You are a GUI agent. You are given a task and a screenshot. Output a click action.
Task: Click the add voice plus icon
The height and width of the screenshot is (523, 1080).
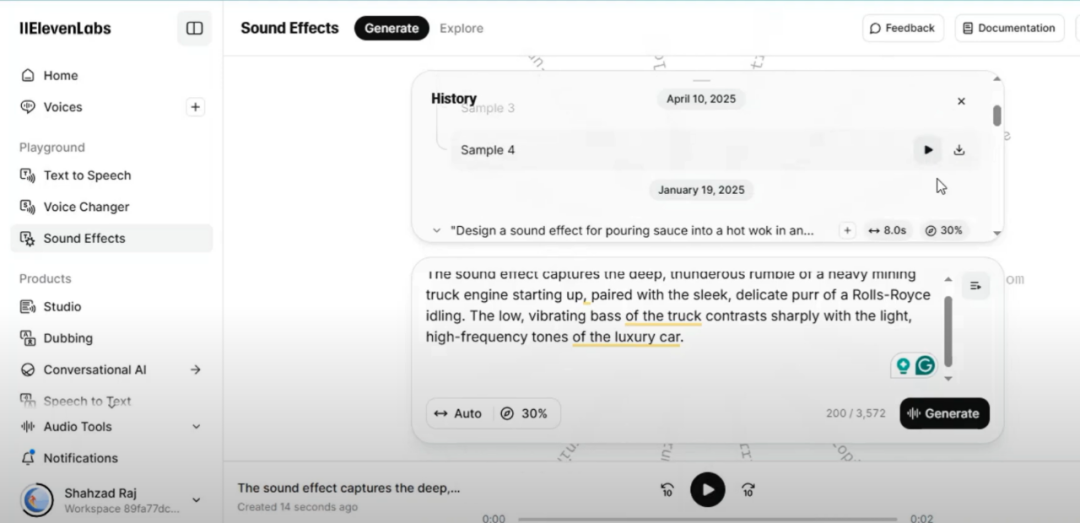point(195,107)
